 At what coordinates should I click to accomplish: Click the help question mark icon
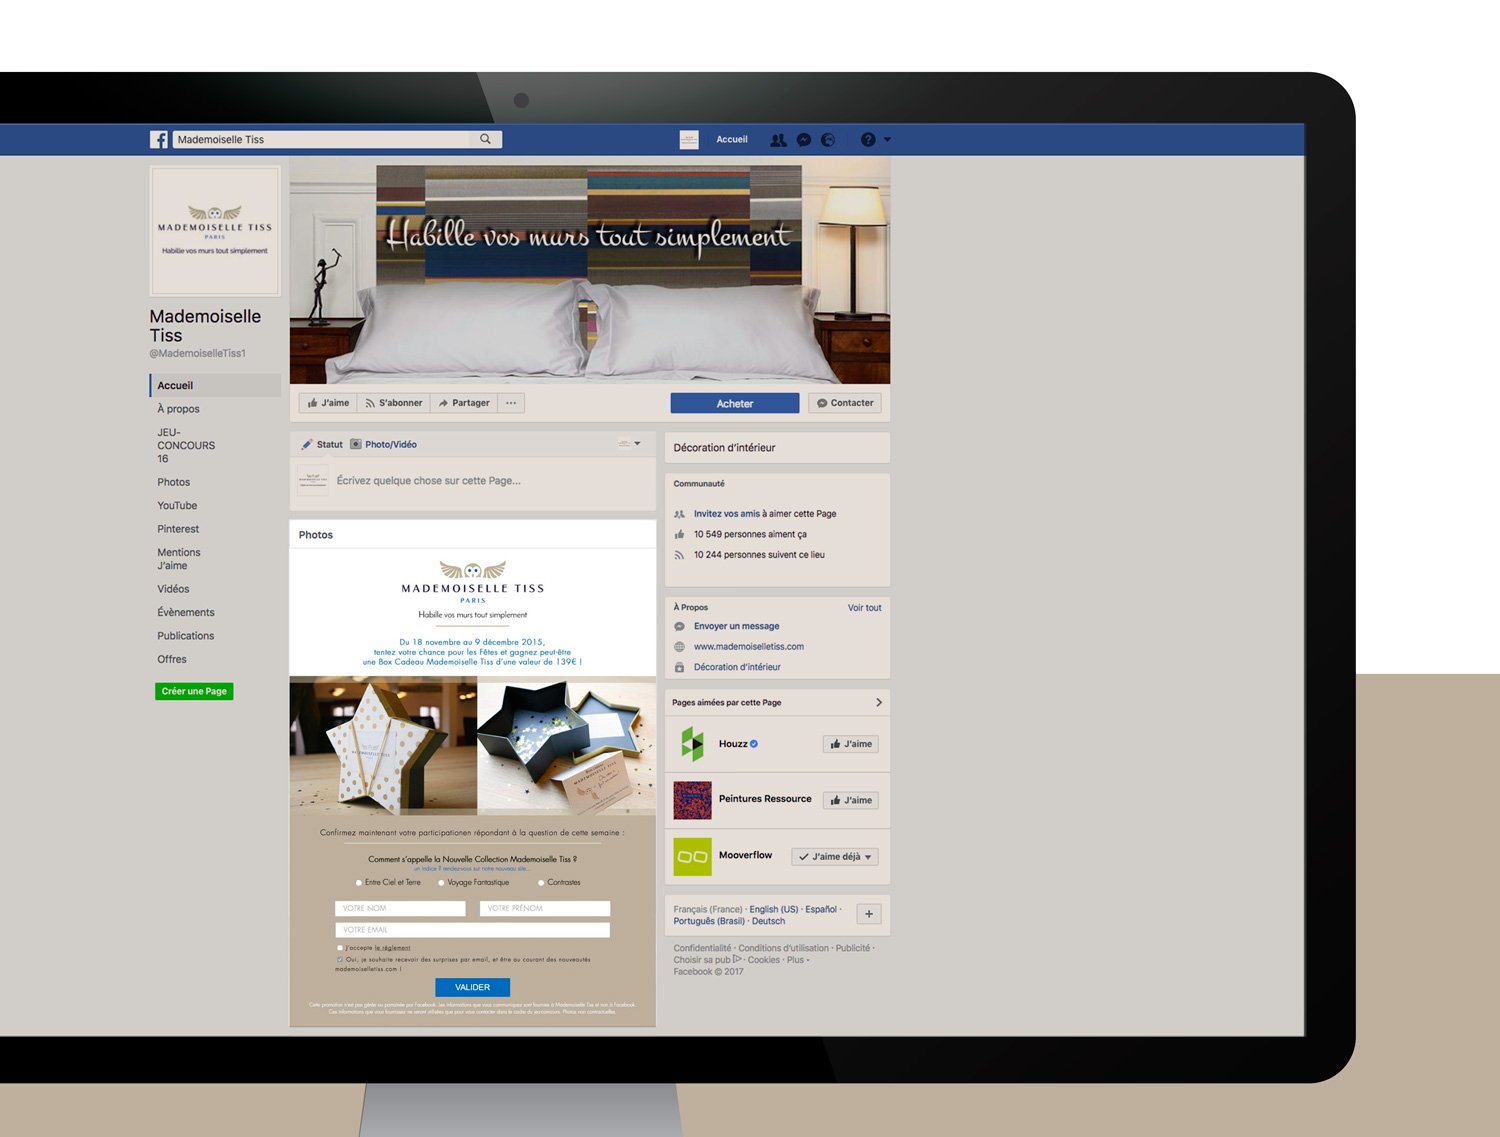868,140
